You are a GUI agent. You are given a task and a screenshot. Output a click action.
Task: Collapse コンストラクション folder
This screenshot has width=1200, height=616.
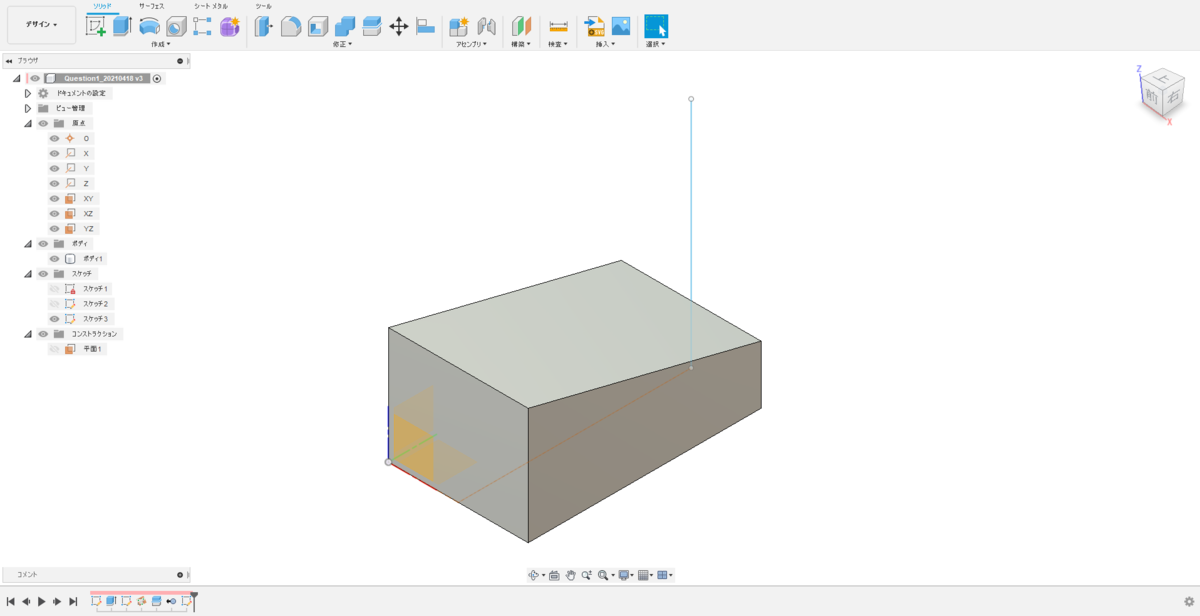[28, 334]
